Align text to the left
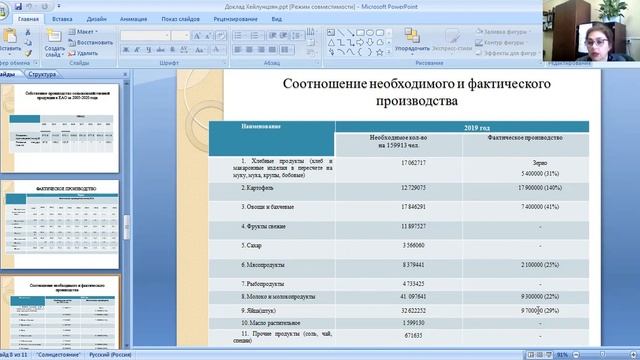This screenshot has height=360, width=640. tap(238, 50)
